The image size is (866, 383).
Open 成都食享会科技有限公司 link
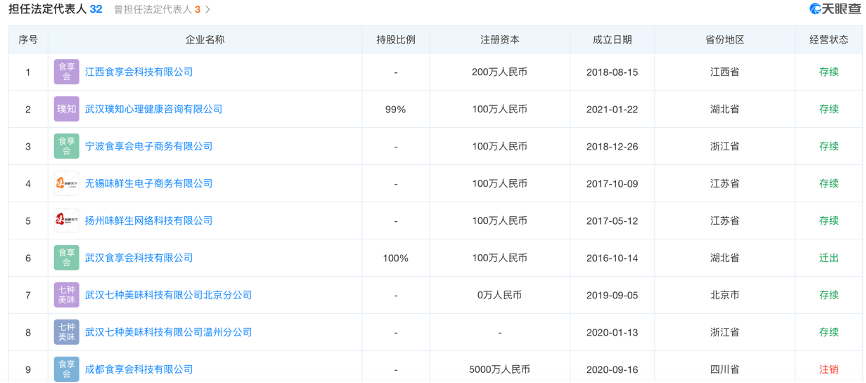coord(139,369)
